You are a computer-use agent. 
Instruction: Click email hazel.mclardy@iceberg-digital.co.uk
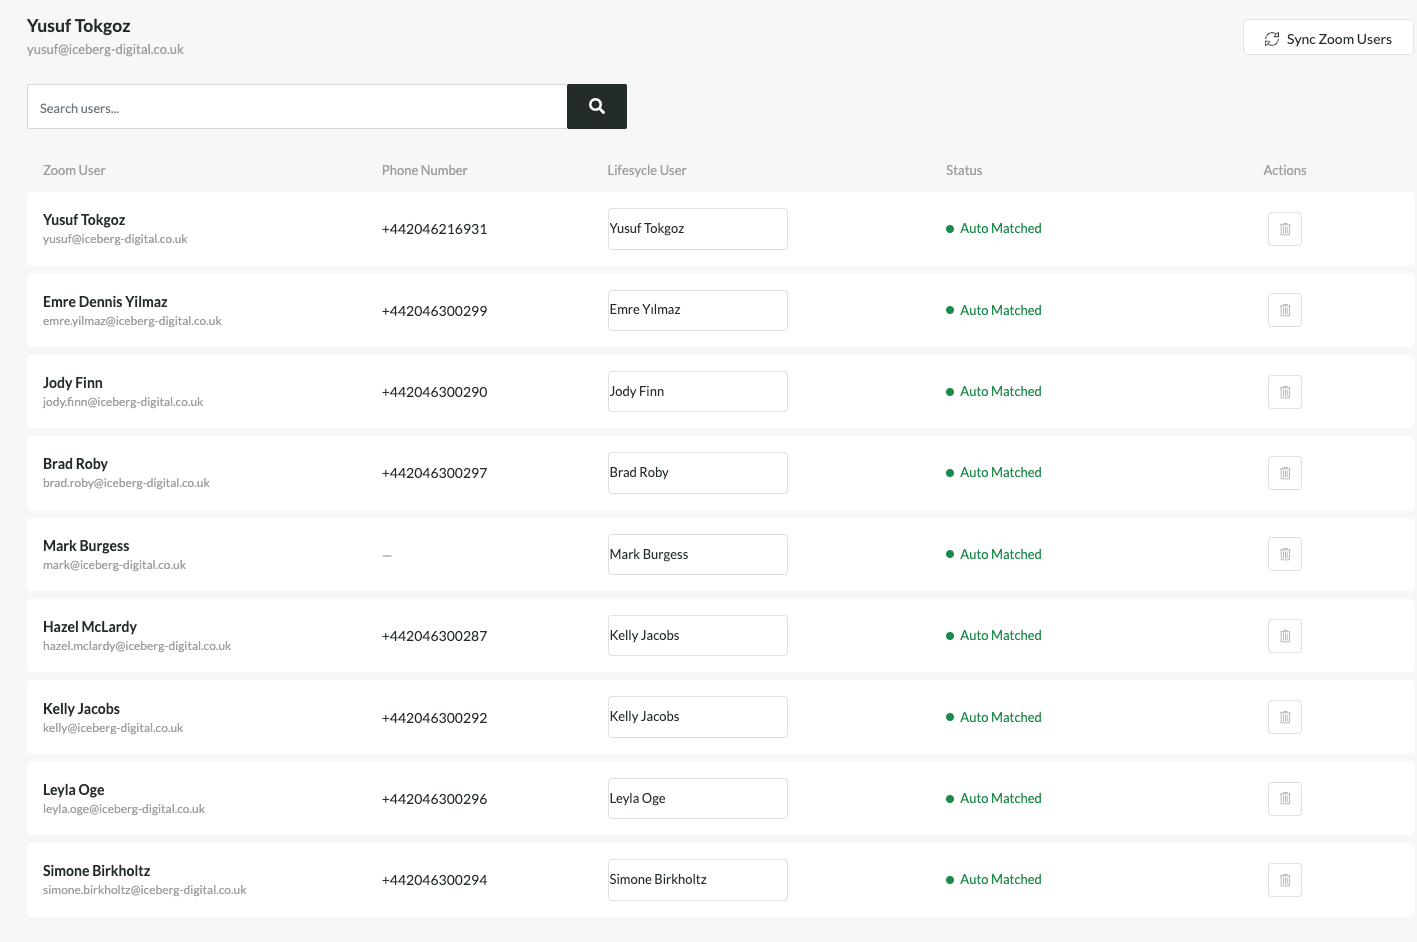[x=137, y=646]
